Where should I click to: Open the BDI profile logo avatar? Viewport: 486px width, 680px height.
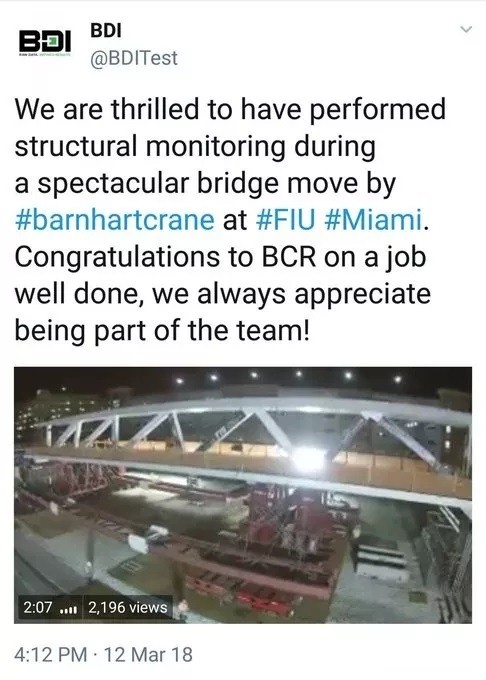click(45, 43)
